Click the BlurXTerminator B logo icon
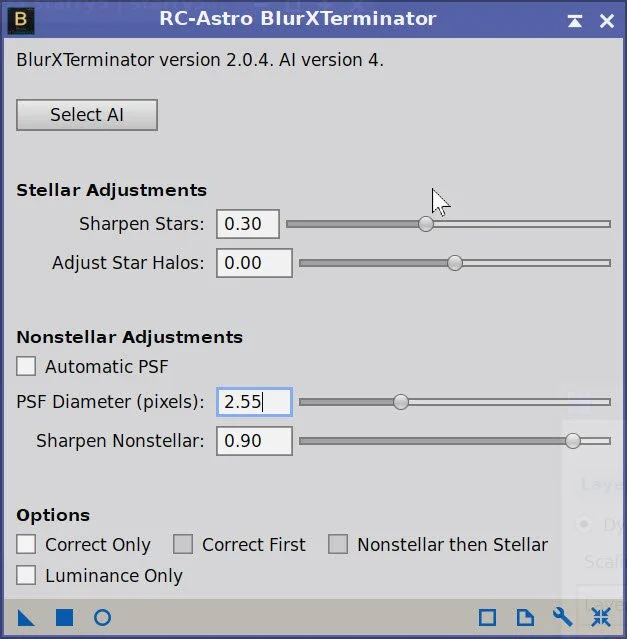 [x=21, y=20]
